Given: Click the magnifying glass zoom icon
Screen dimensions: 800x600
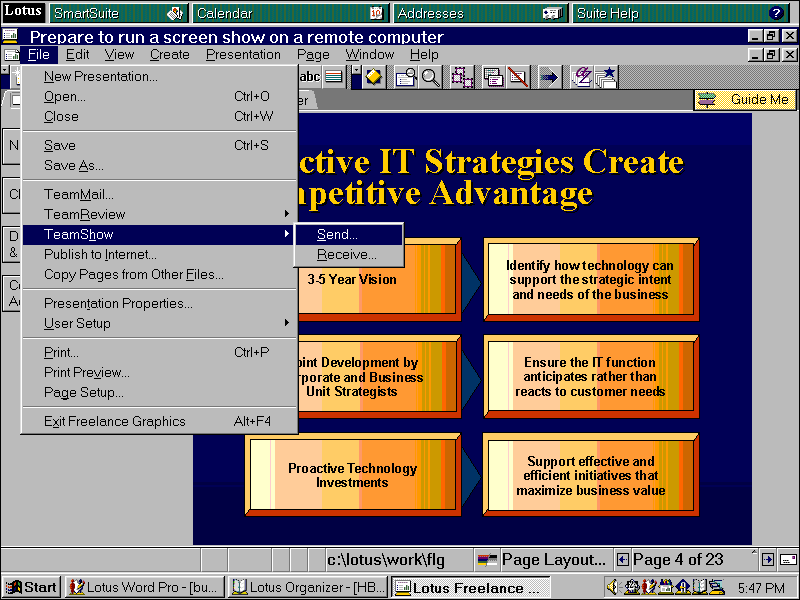Looking at the screenshot, I should (x=430, y=77).
